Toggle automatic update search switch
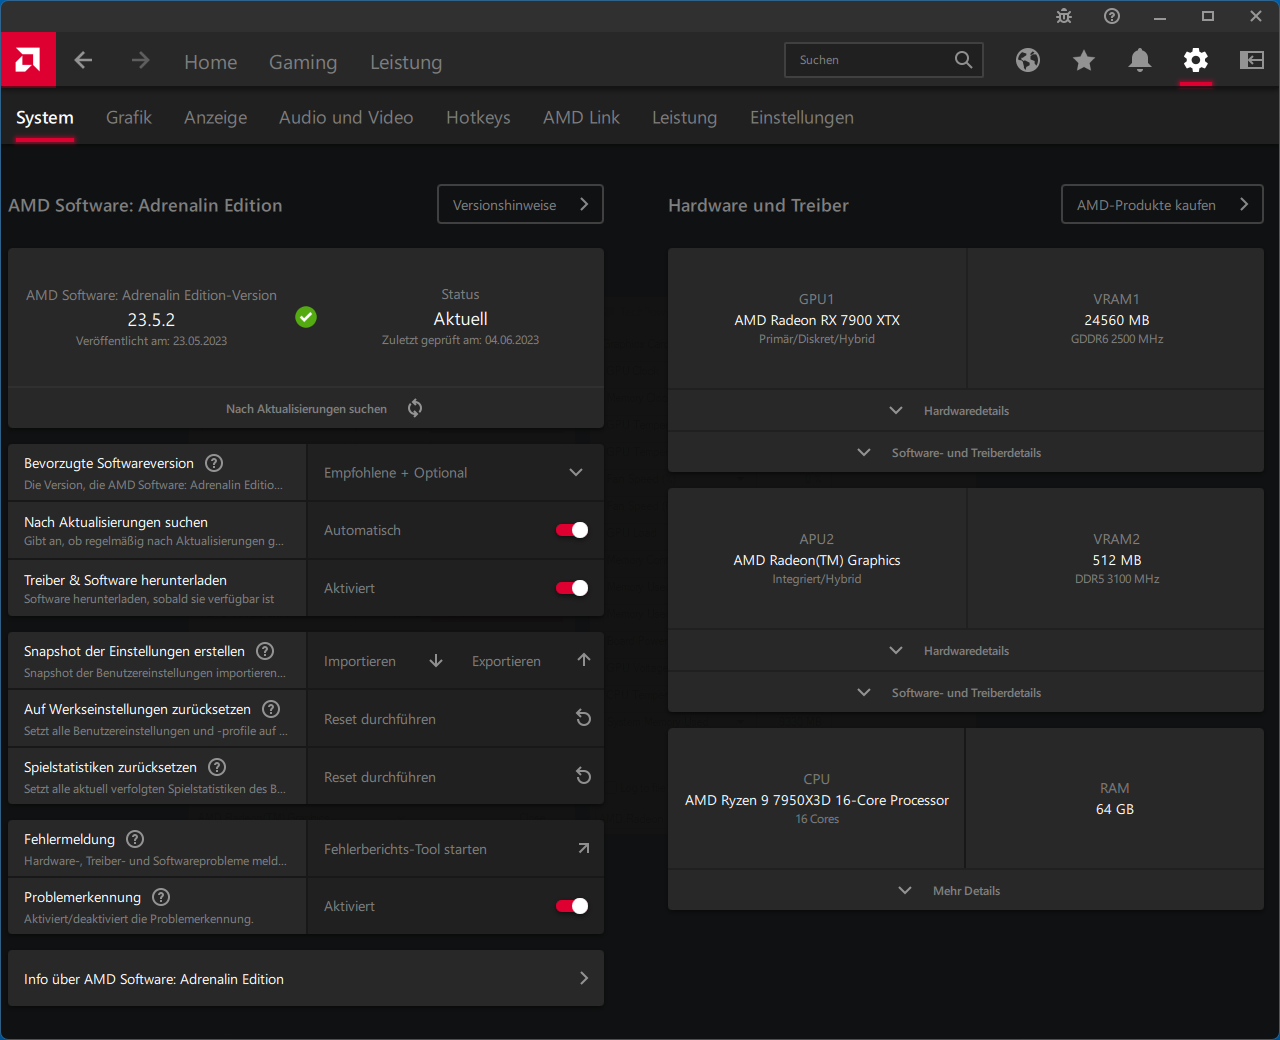This screenshot has height=1040, width=1280. tap(572, 530)
